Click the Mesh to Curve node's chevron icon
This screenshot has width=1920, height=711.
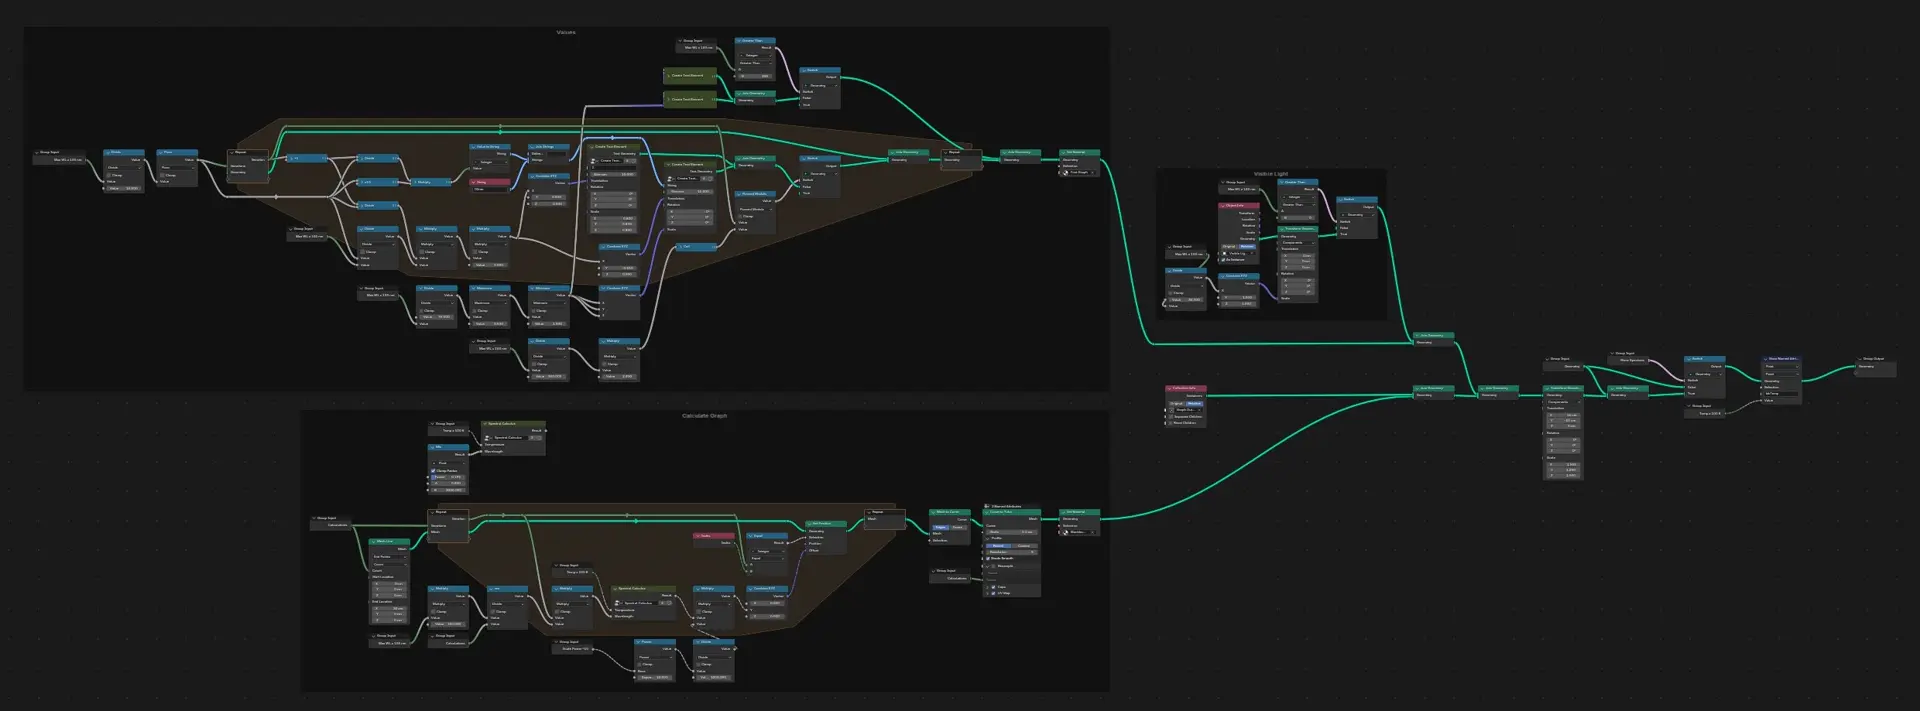933,512
